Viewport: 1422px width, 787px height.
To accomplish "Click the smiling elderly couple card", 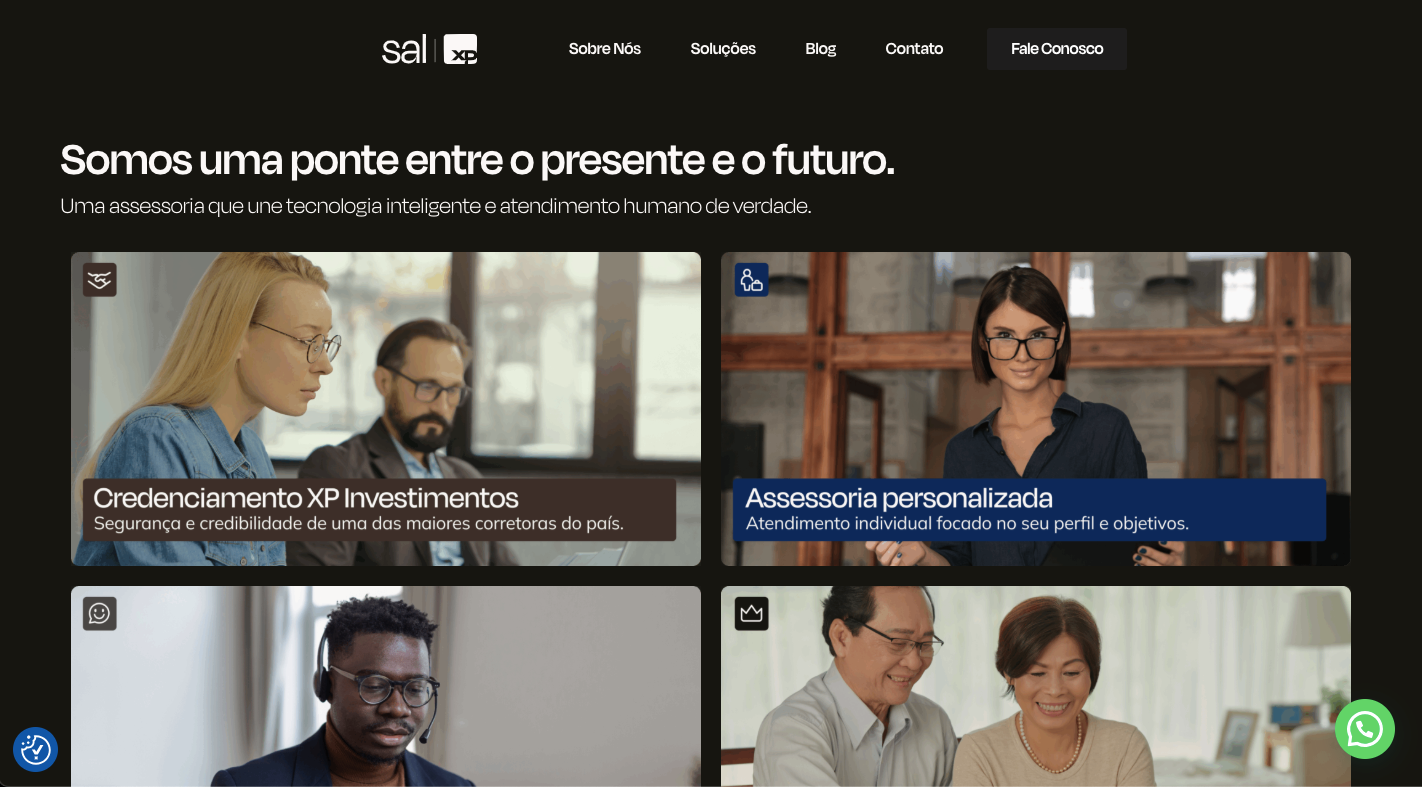I will 1036,686.
